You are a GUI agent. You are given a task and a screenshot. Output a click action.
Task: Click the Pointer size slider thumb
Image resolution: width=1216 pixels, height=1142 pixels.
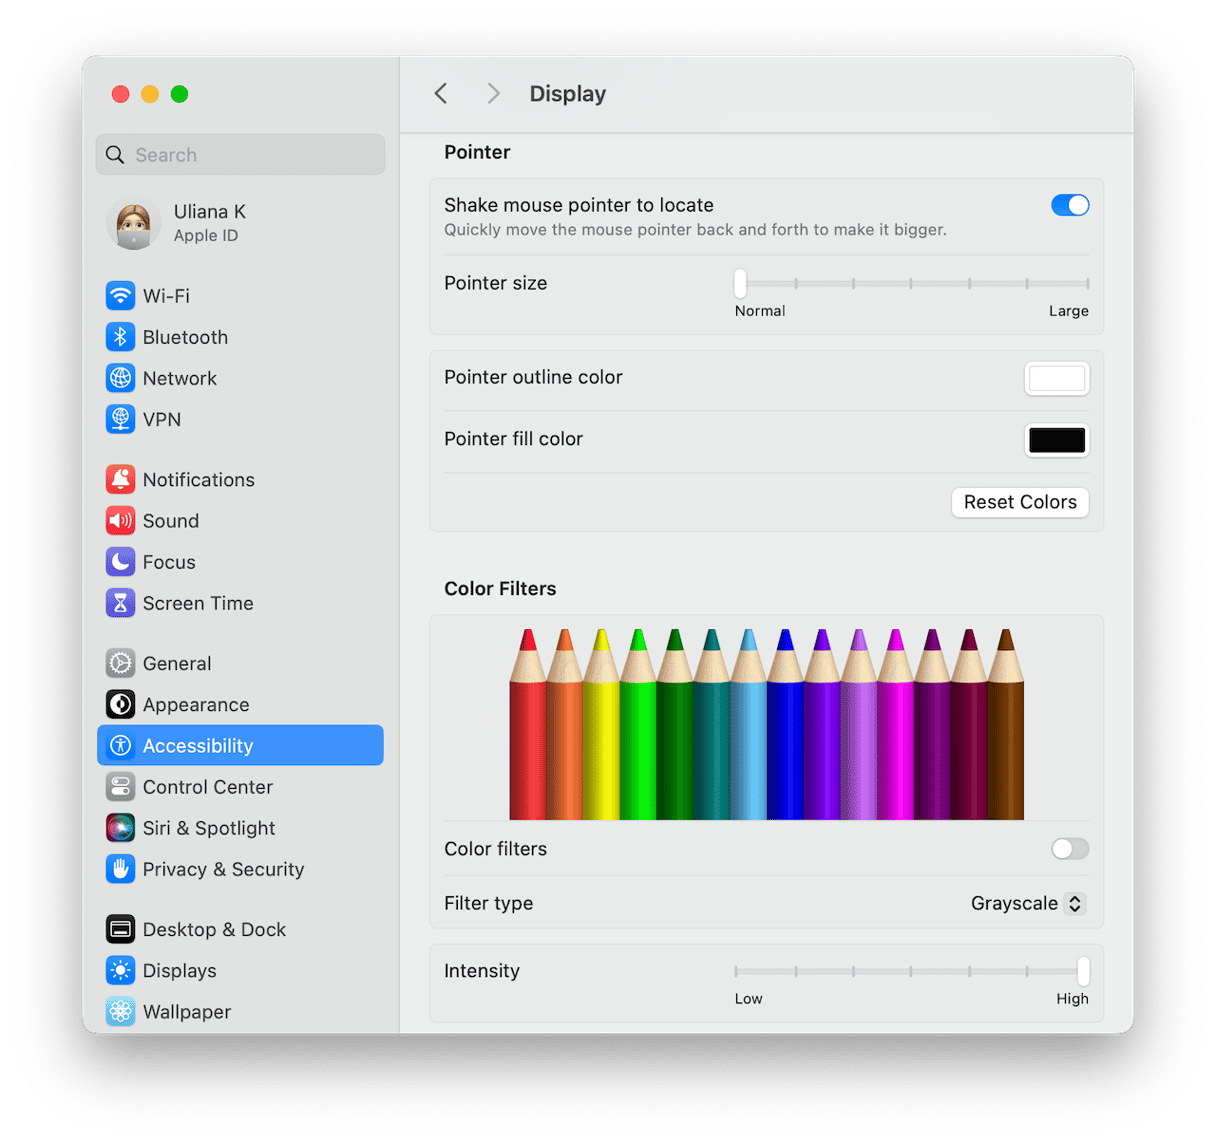(x=740, y=284)
